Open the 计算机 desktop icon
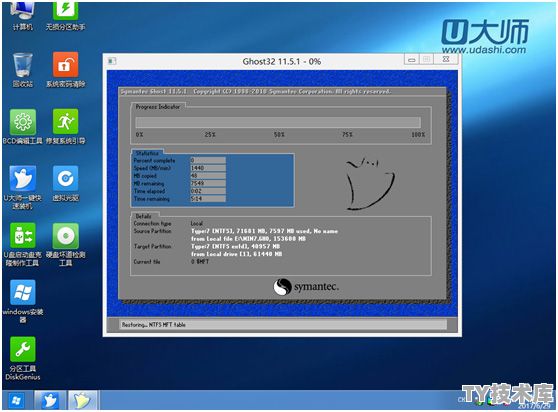This screenshot has height=412, width=558. (23, 16)
